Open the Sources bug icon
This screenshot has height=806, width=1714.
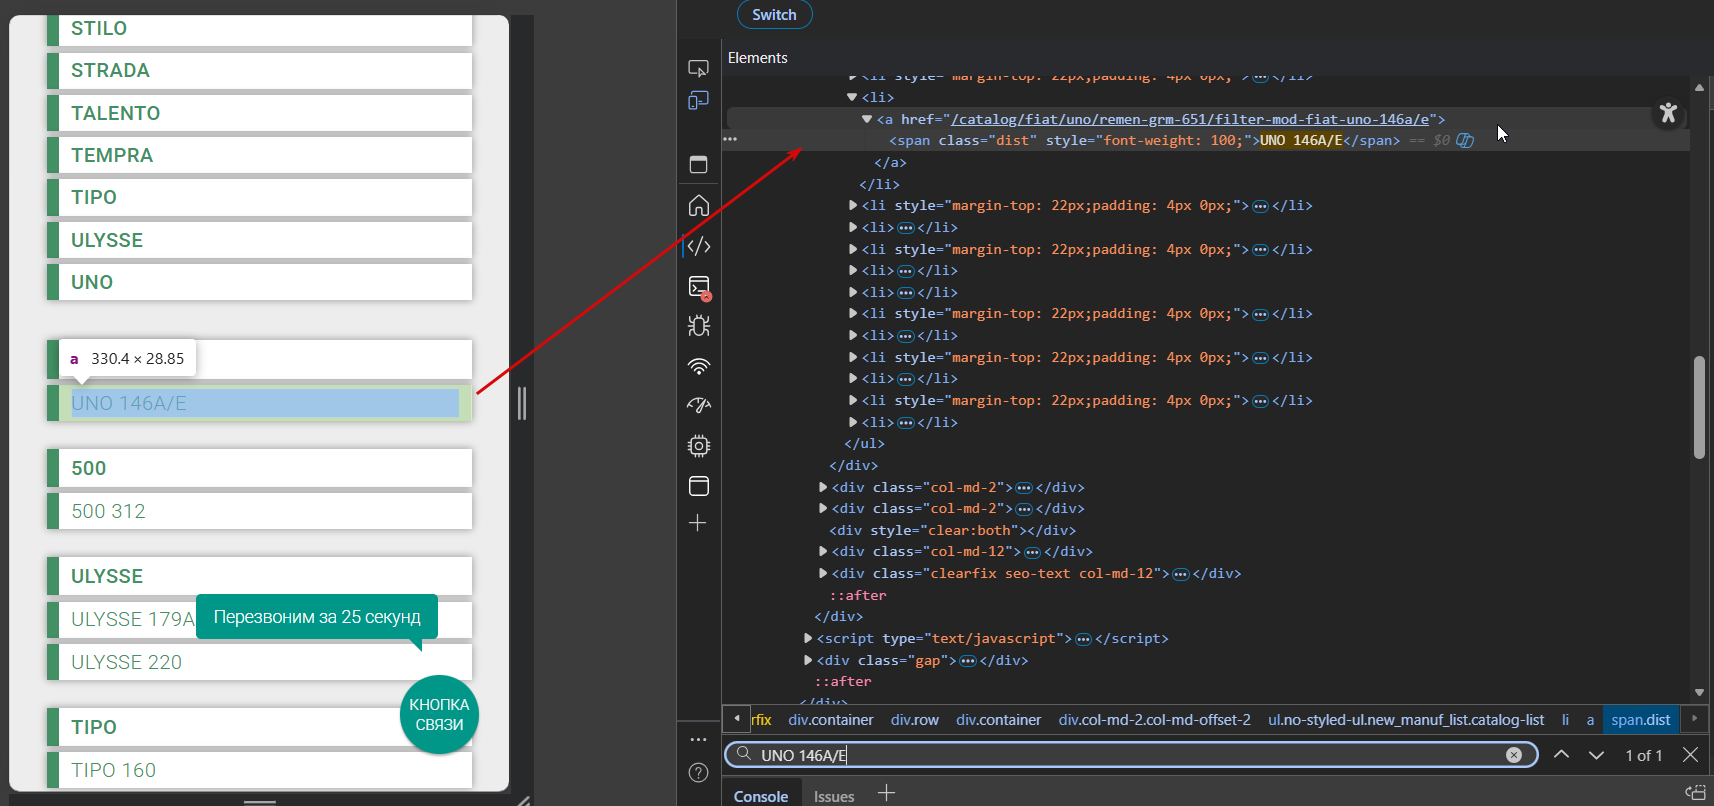pos(698,325)
